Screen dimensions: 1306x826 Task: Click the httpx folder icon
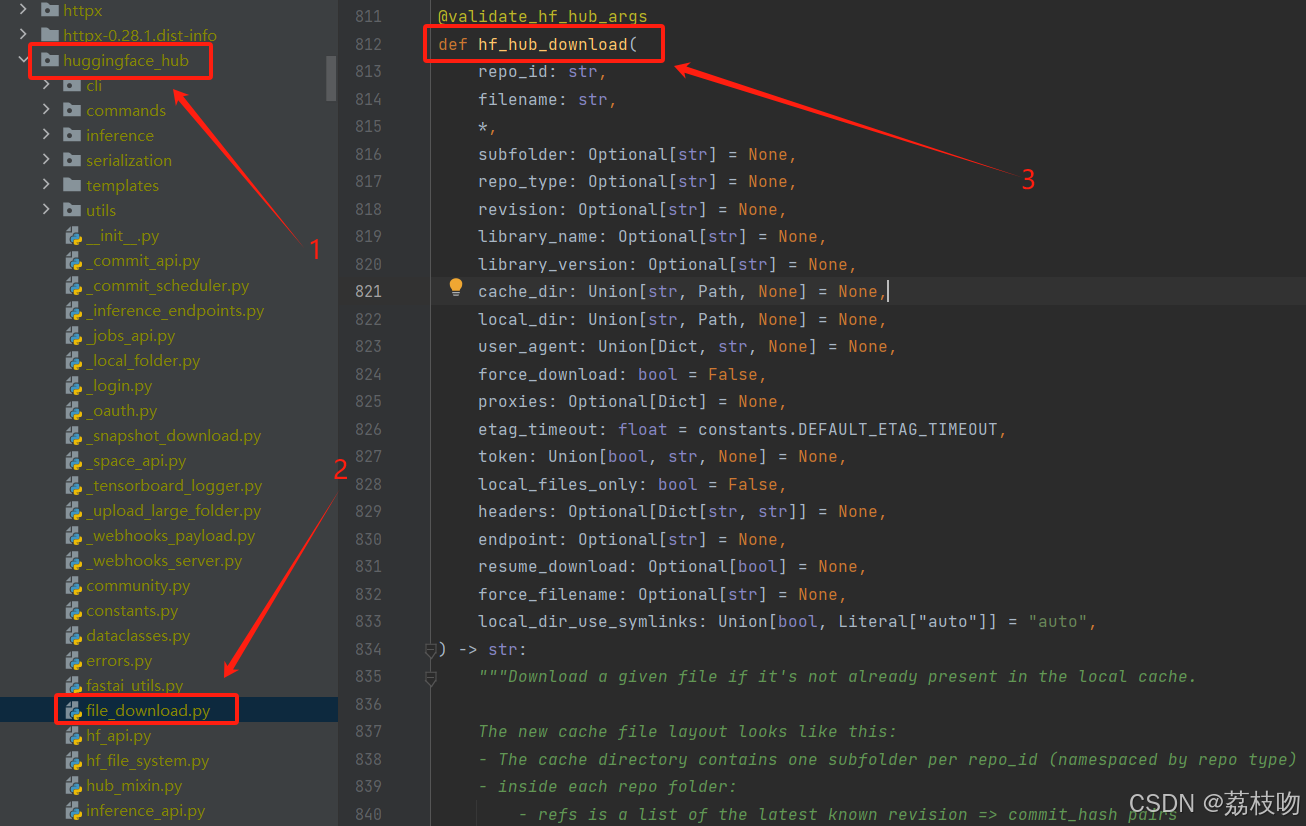tap(48, 10)
